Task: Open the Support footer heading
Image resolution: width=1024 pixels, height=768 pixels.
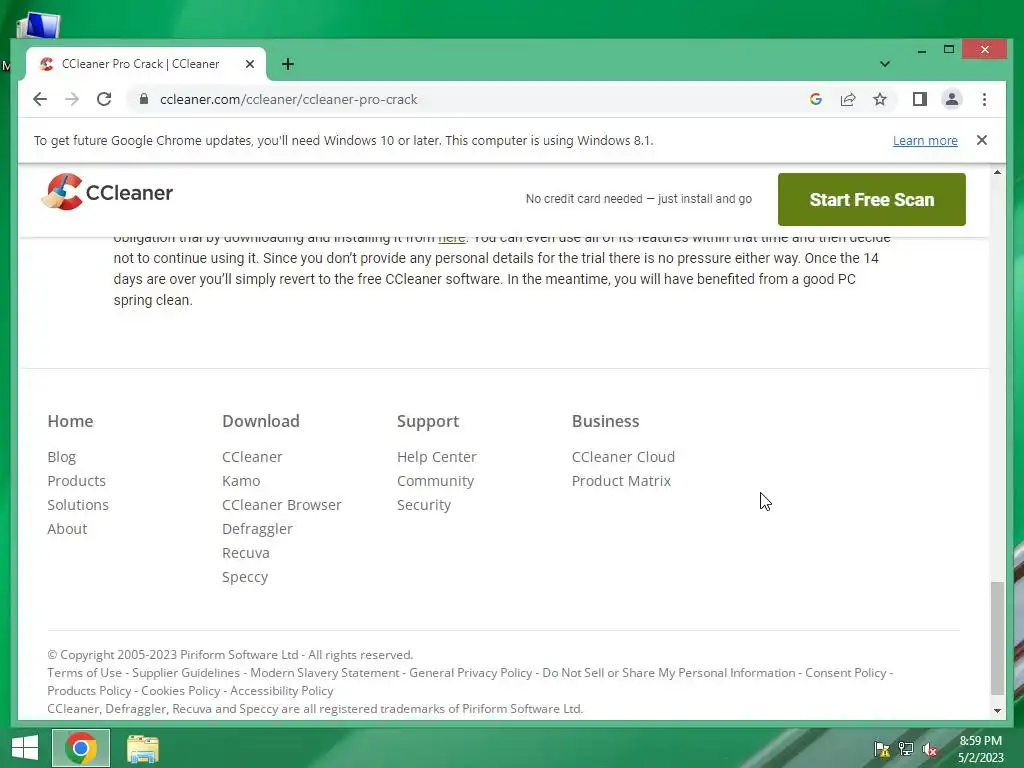Action: pos(428,422)
